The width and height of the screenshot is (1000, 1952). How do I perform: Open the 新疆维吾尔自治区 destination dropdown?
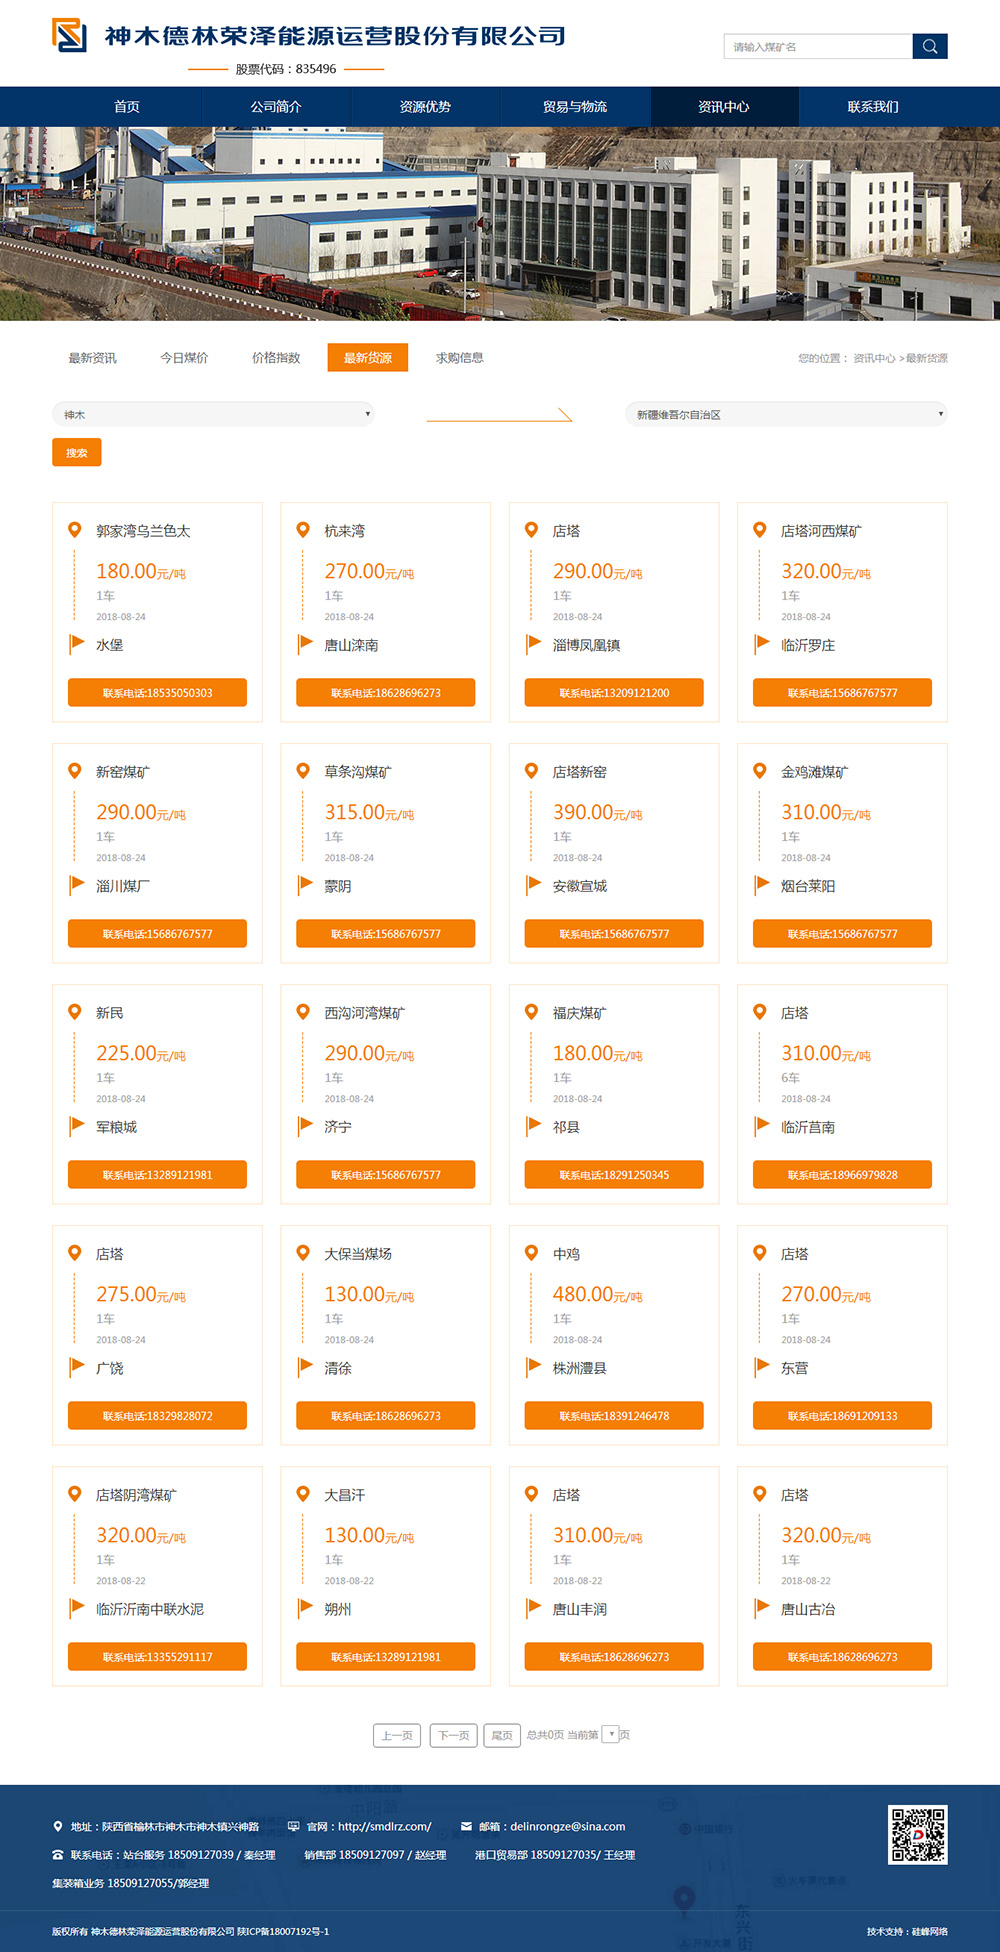(785, 414)
